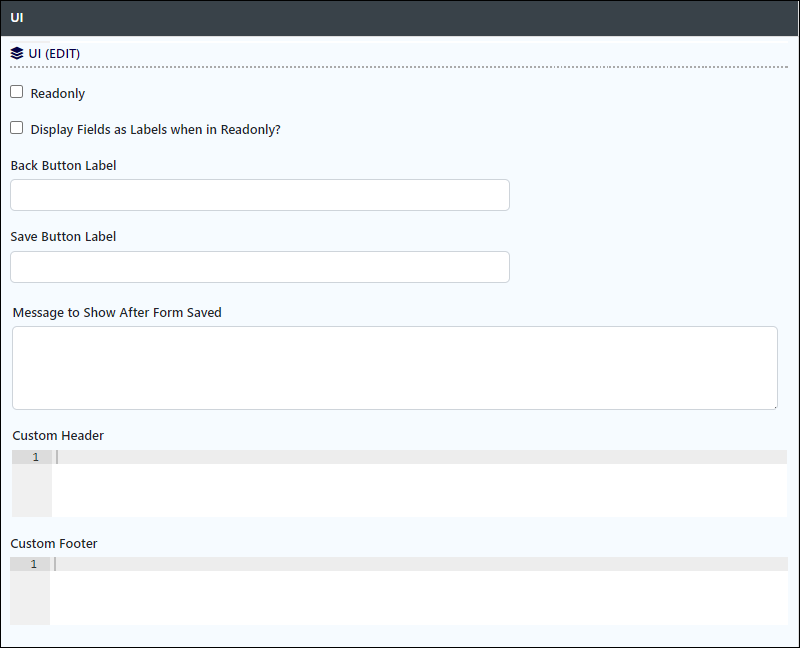Screen dimensions: 800x648
Task: Focus the Message to Show After Form Saved textarea
Action: point(395,368)
